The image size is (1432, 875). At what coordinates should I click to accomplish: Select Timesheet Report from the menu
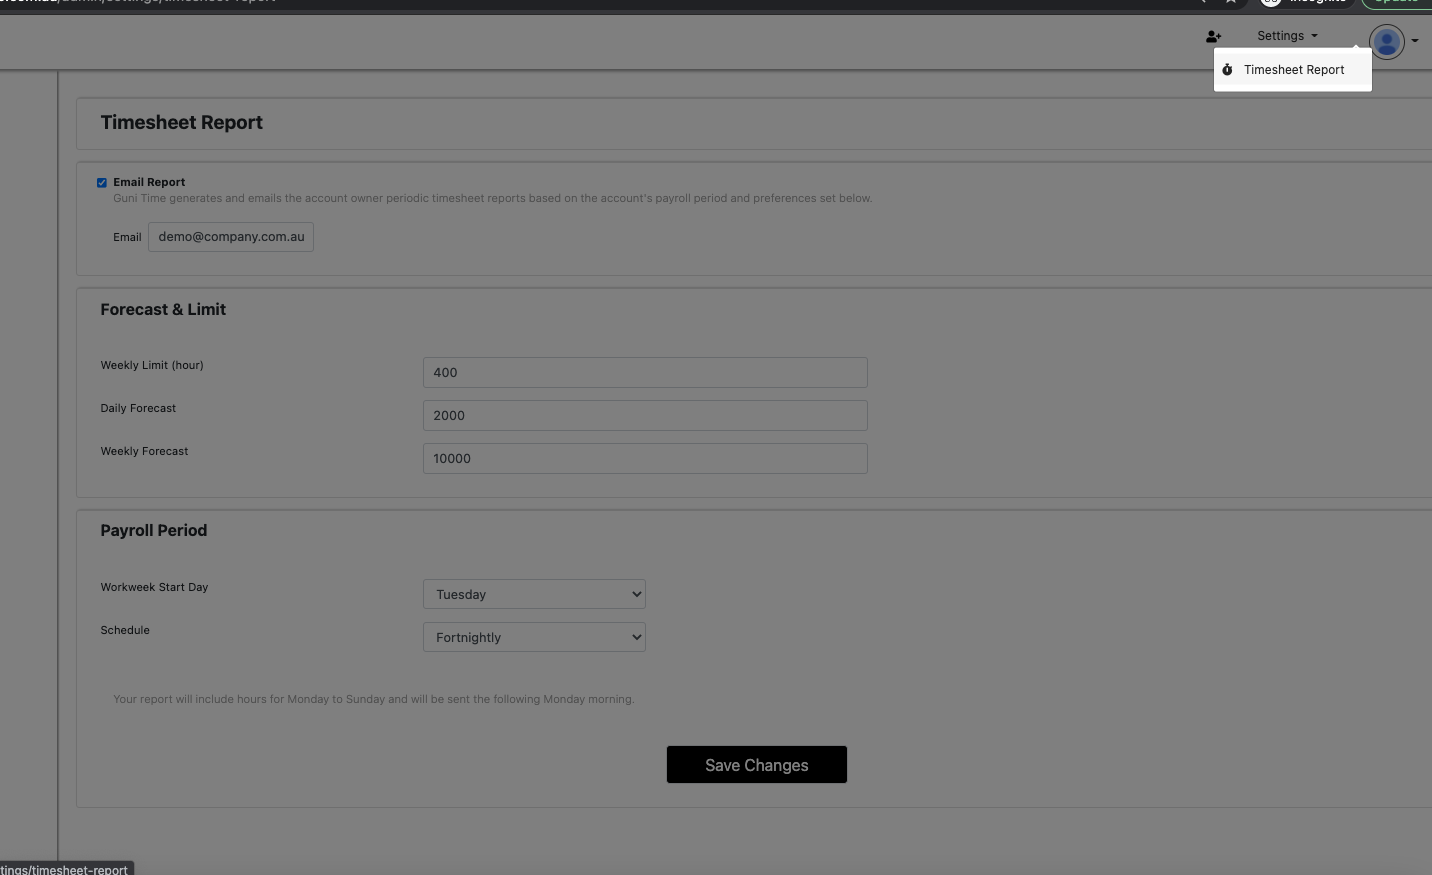[1293, 69]
